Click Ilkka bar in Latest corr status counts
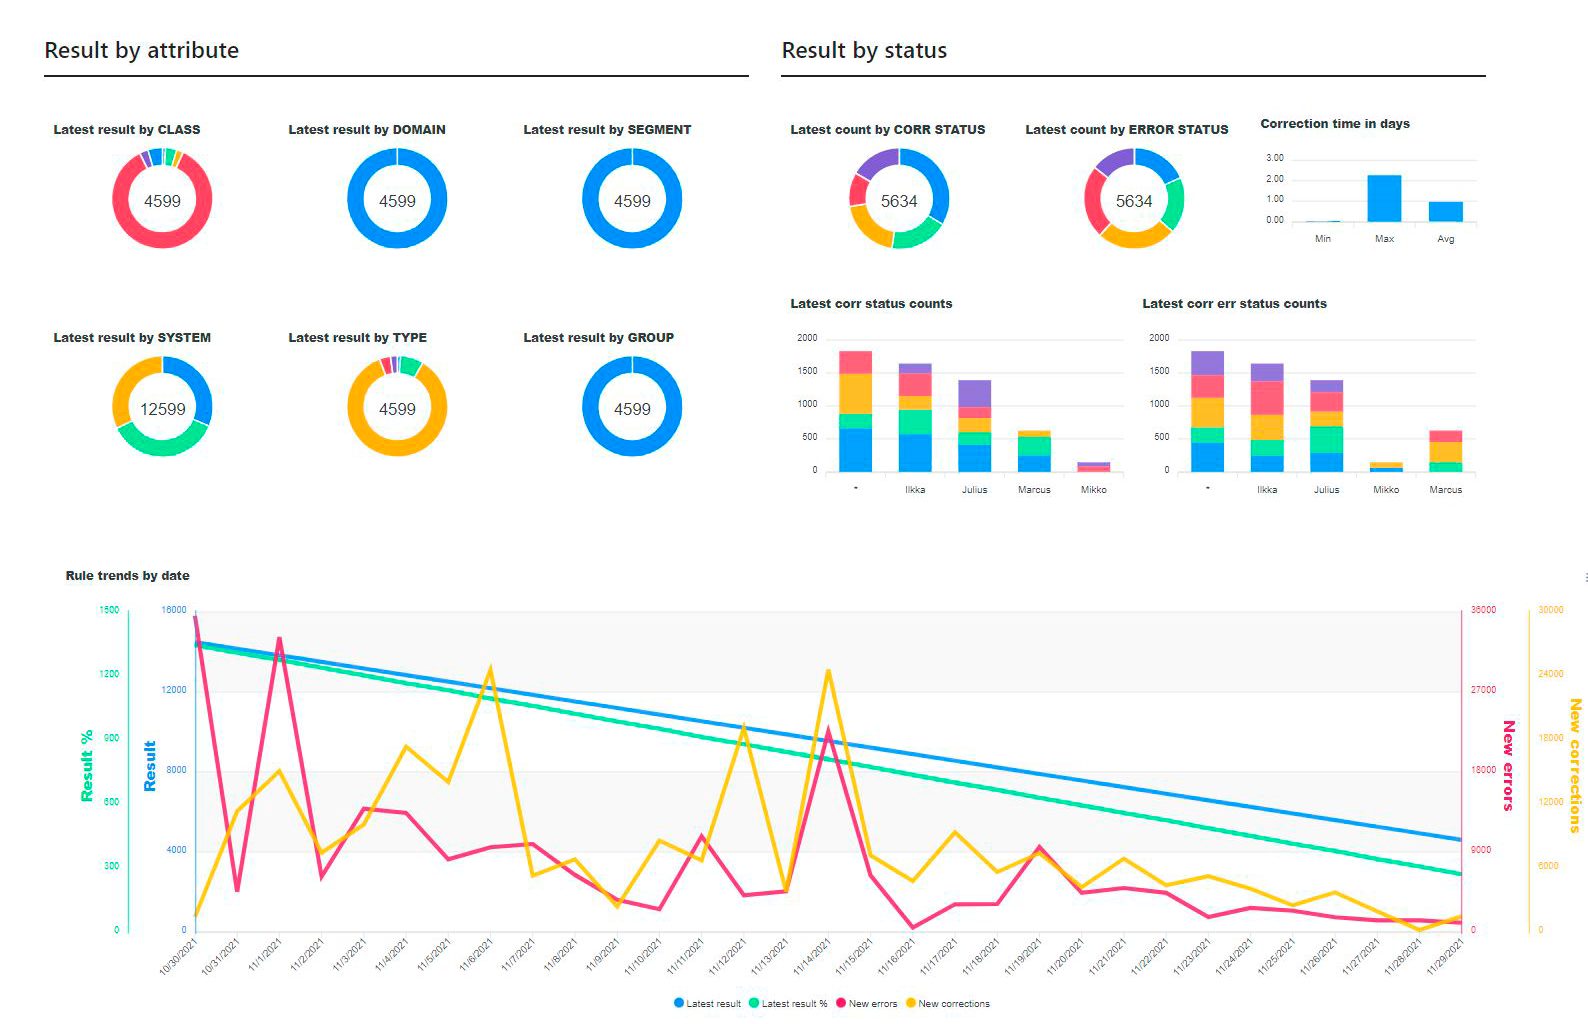Screen dimensions: 1588x1024 pos(915,417)
